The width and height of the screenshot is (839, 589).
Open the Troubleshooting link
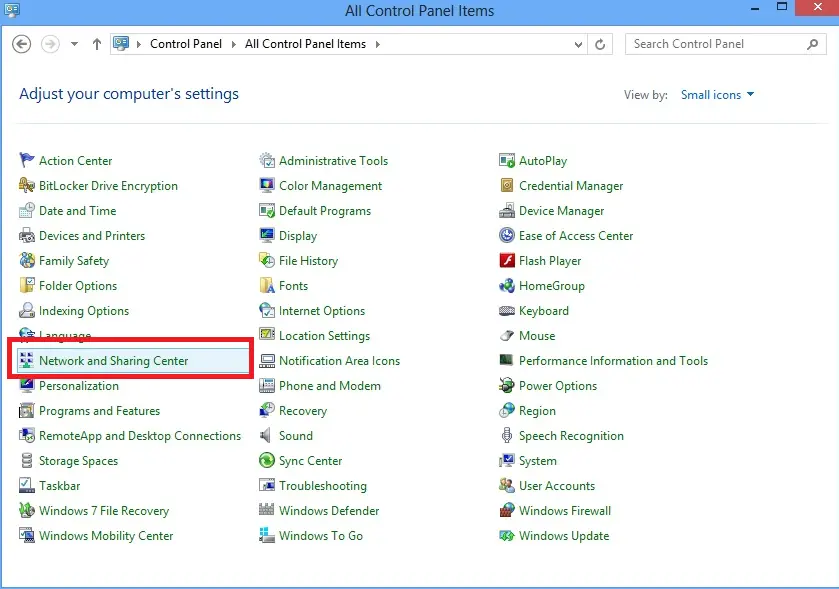click(x=323, y=486)
